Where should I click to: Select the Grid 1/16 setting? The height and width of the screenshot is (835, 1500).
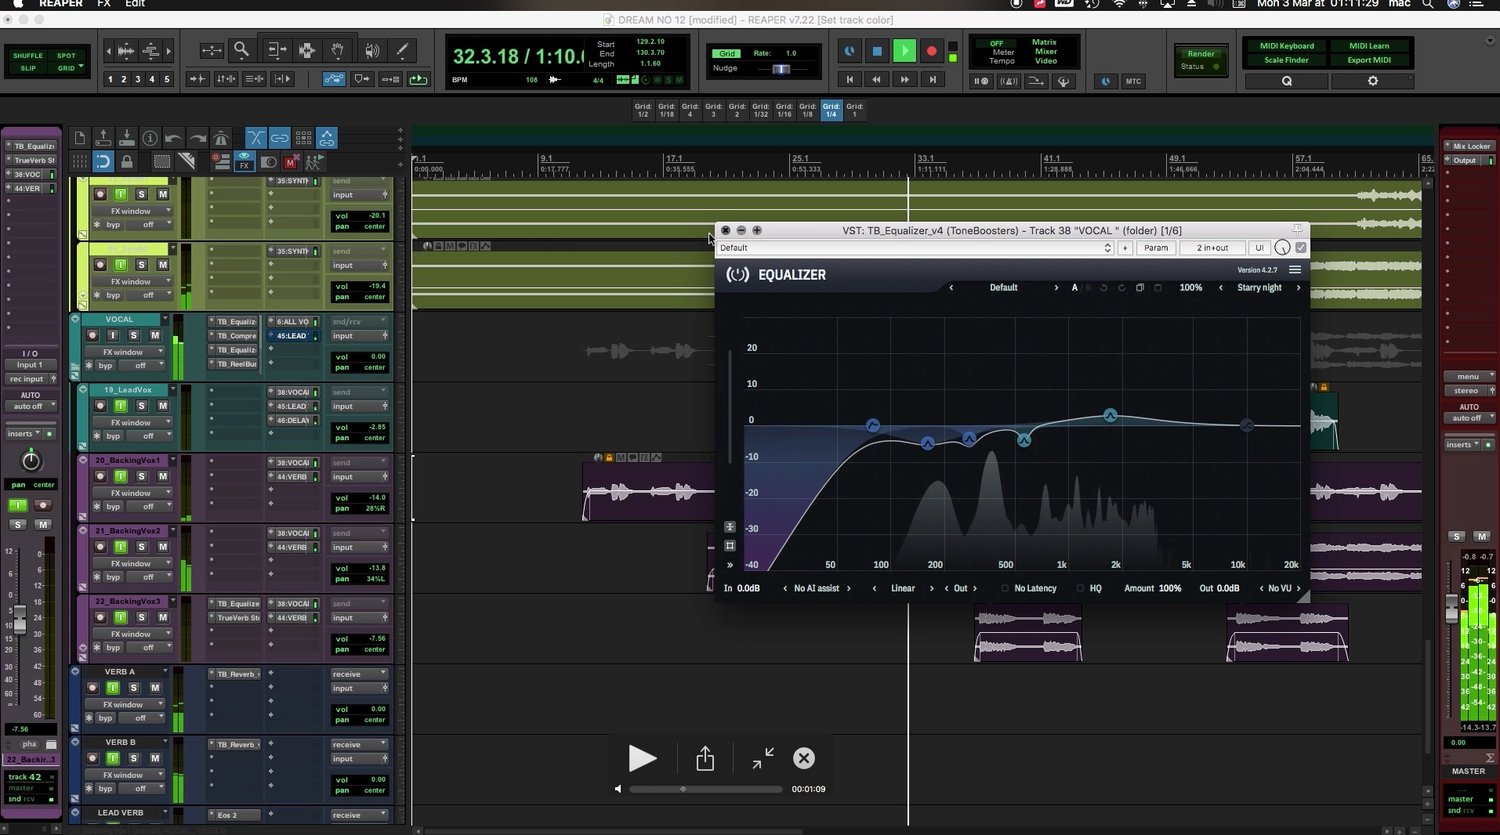[784, 110]
